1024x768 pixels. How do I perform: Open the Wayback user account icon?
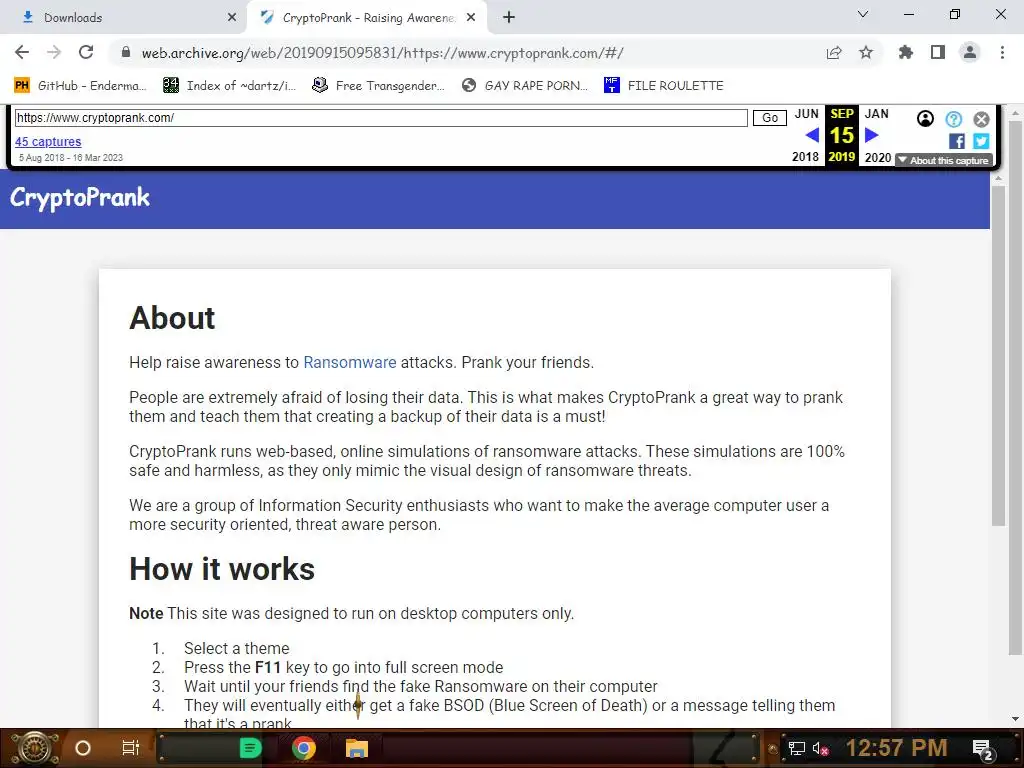pos(925,119)
